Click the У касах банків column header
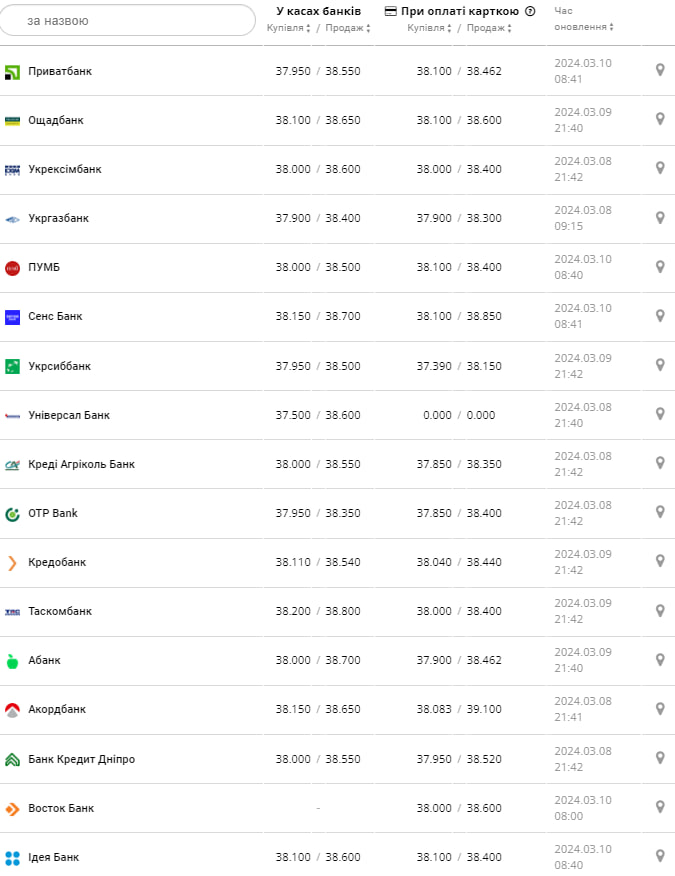Image resolution: width=675 pixels, height=876 pixels. click(x=318, y=11)
